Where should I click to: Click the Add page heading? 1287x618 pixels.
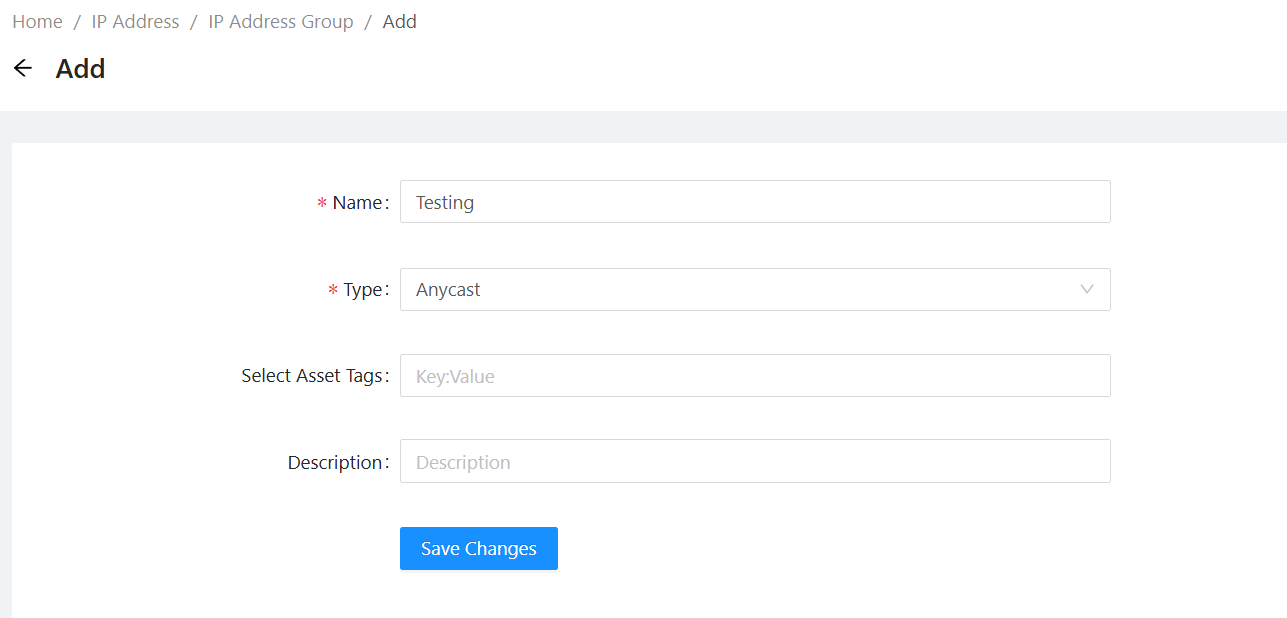pyautogui.click(x=80, y=69)
